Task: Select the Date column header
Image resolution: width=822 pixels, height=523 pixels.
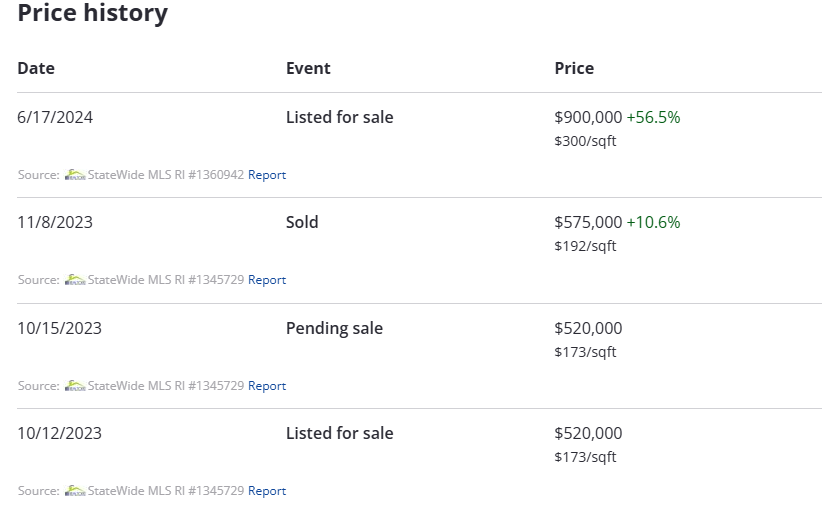Action: [36, 68]
